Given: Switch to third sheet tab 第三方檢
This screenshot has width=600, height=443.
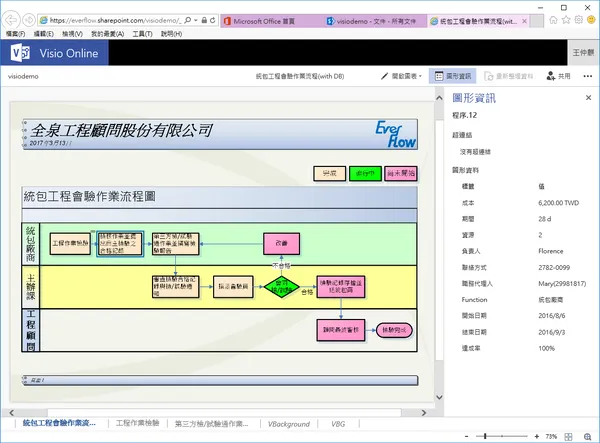Looking at the screenshot, I should click(x=212, y=423).
